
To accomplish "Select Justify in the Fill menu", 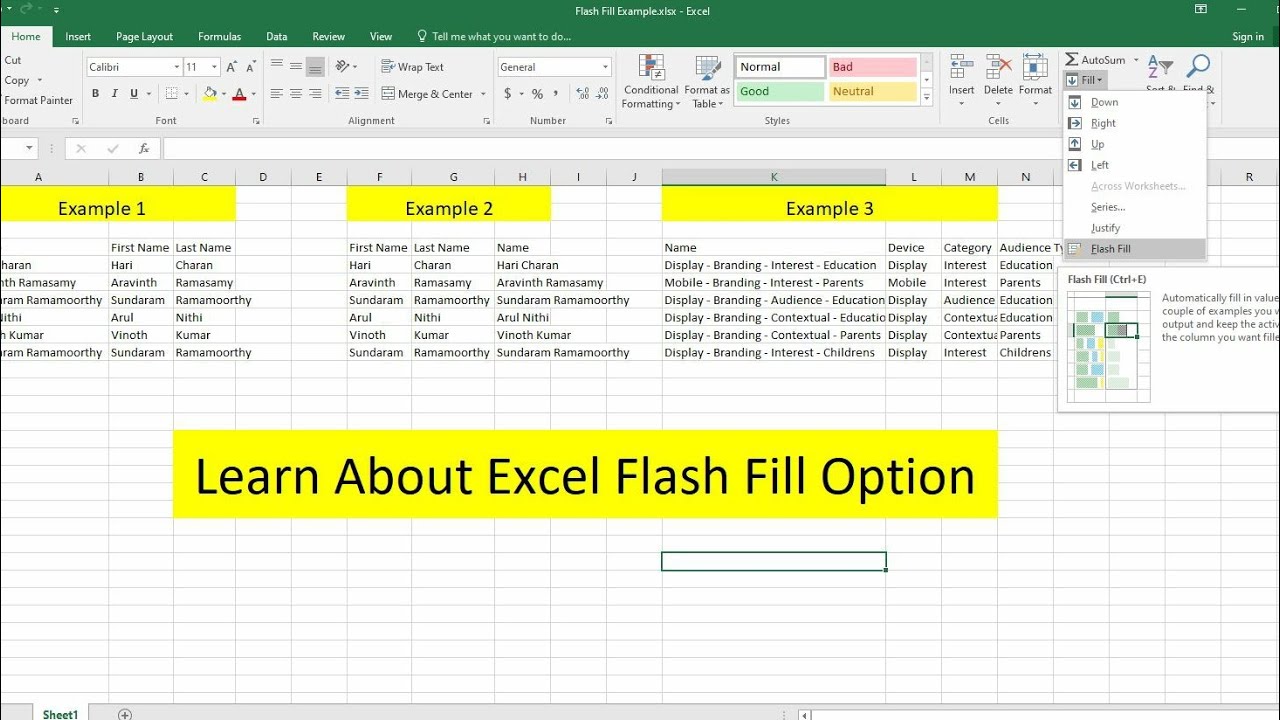I will point(1135,228).
